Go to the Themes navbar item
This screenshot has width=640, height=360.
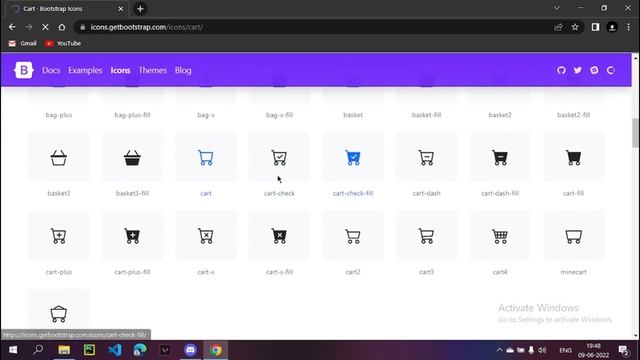(153, 70)
